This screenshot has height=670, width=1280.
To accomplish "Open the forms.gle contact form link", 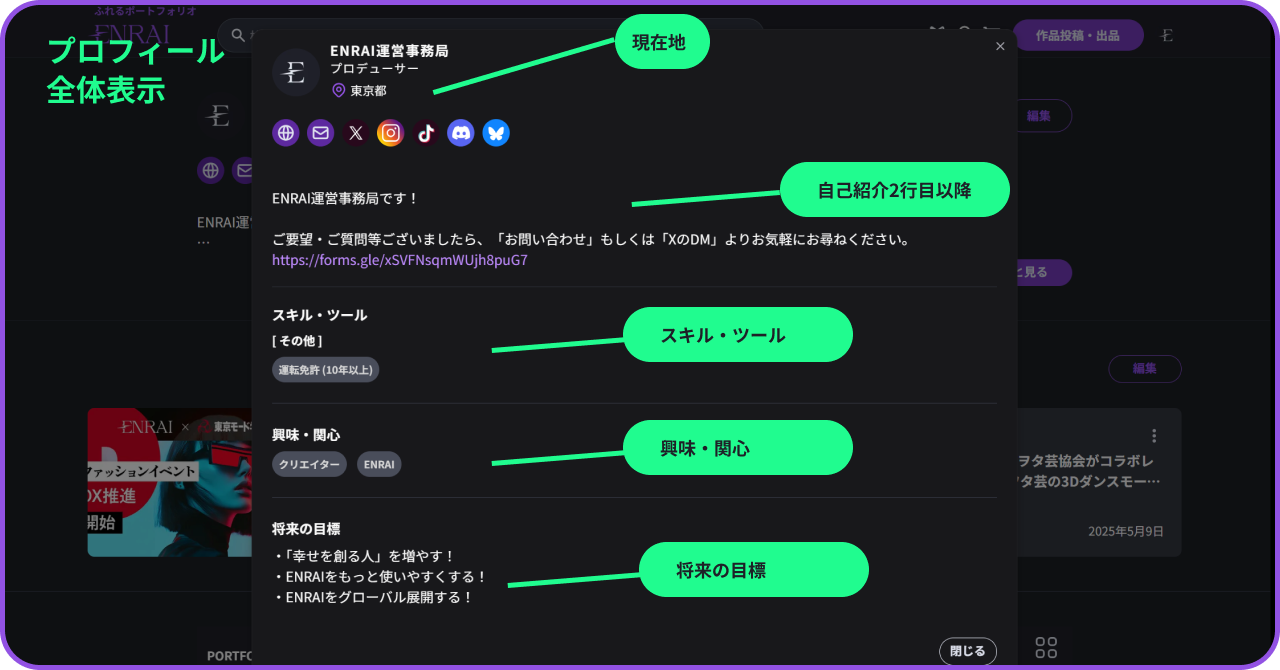I will coord(400,260).
